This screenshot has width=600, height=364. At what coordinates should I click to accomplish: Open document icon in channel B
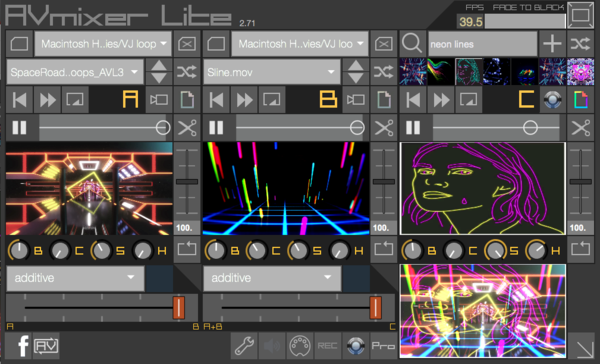tap(384, 100)
